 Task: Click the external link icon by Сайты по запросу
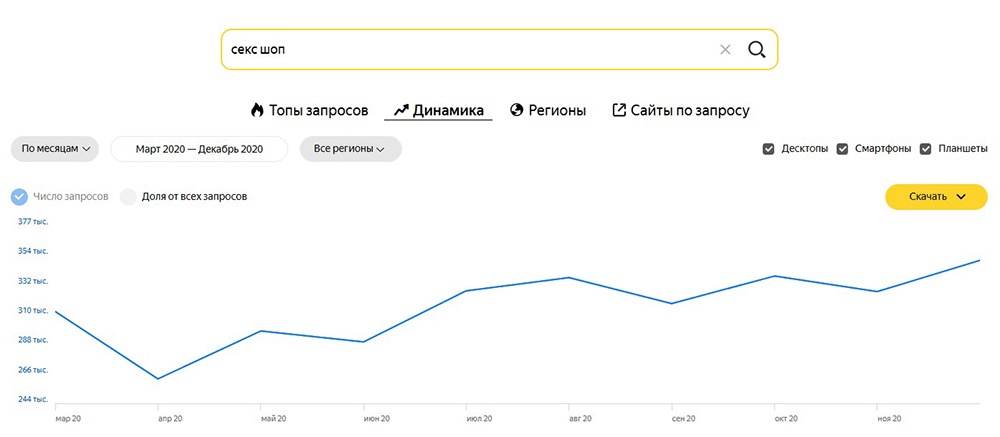pos(619,110)
